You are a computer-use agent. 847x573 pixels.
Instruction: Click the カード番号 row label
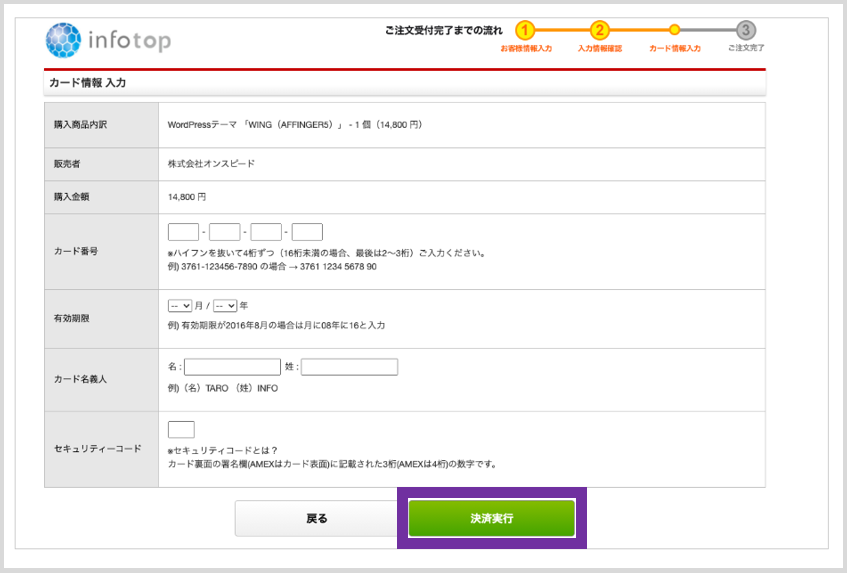pyautogui.click(x=76, y=251)
